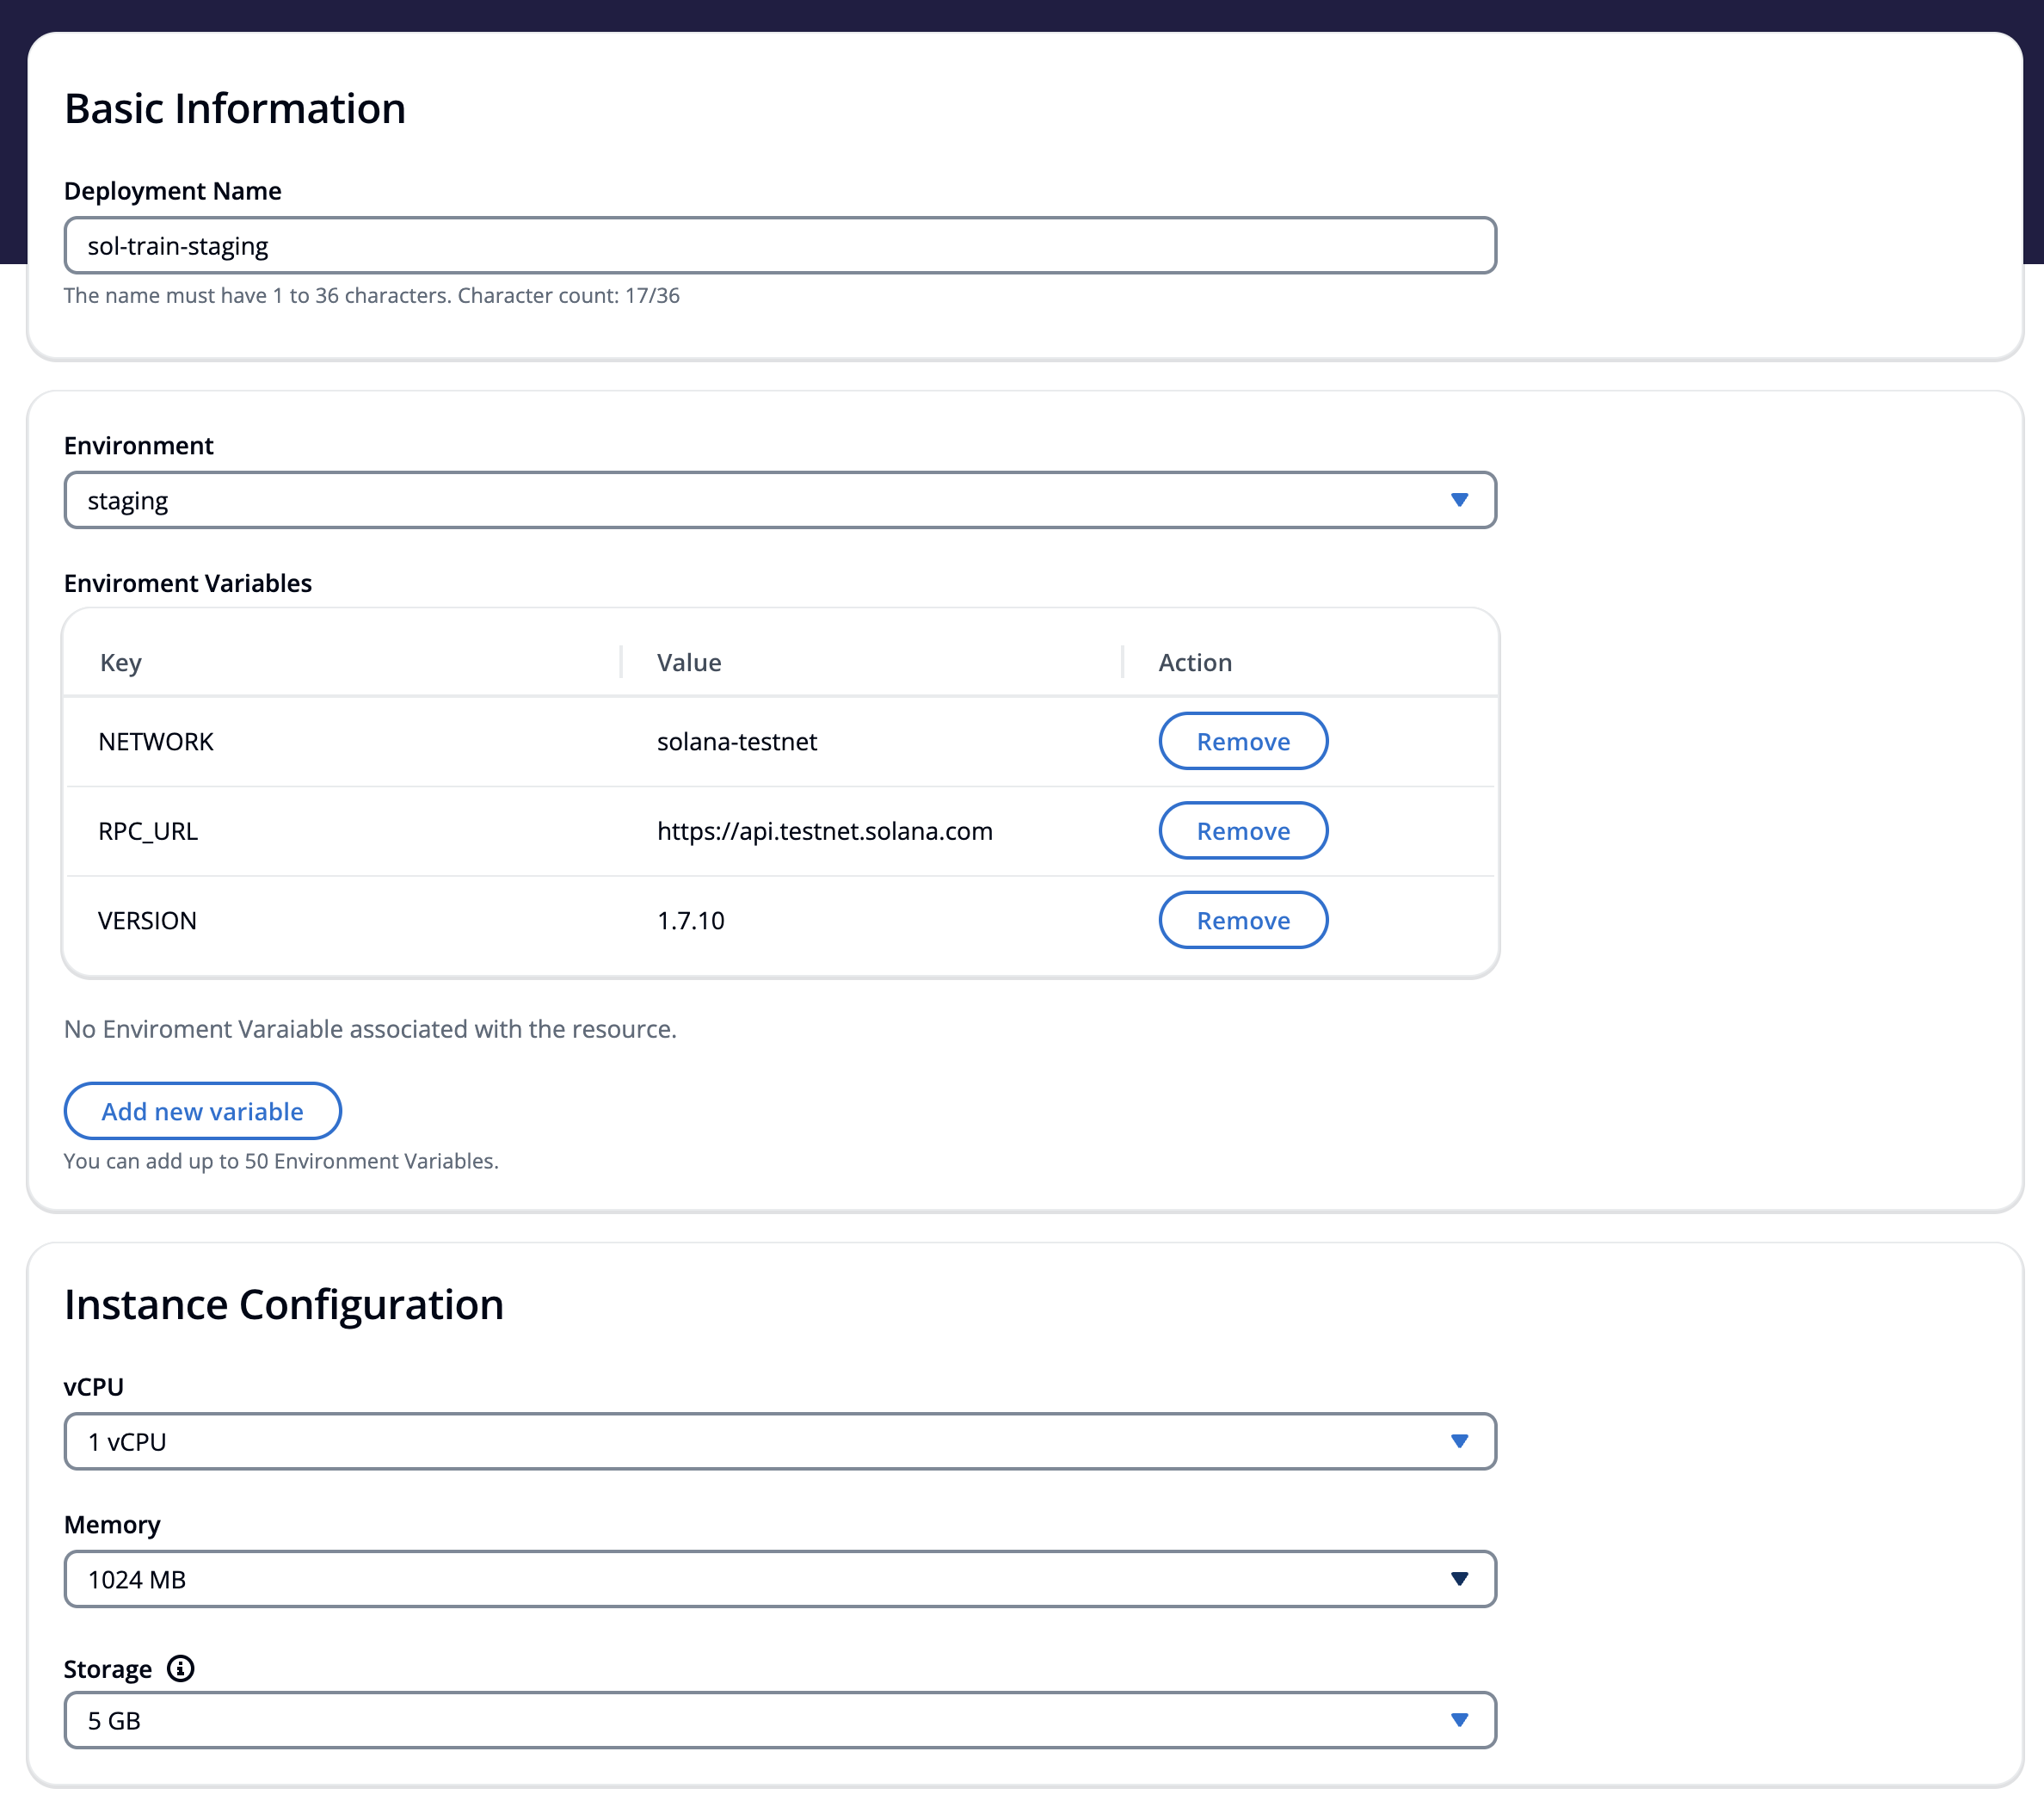Click the Basic Information heading

coord(235,108)
